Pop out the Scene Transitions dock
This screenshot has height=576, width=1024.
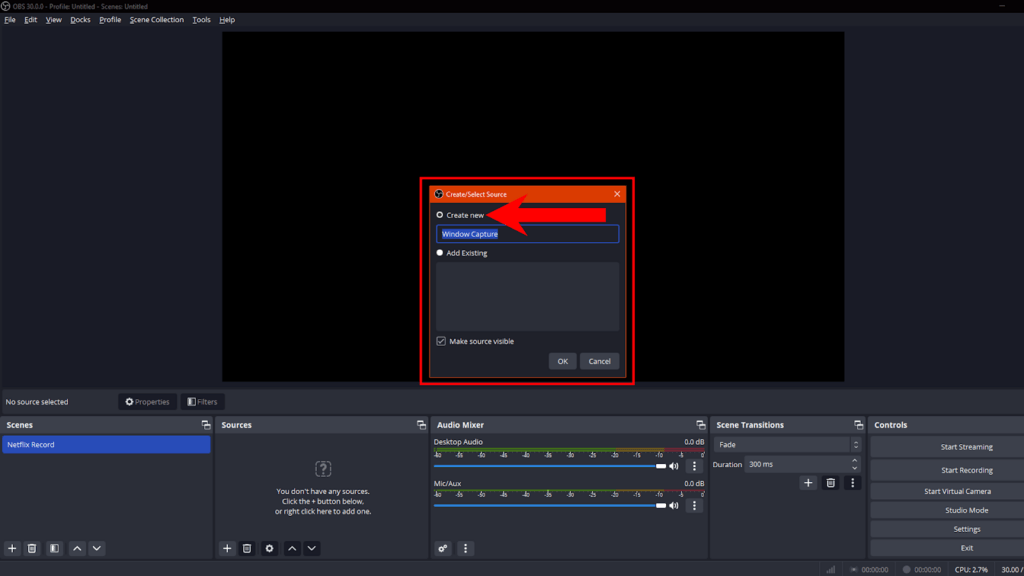pyautogui.click(x=858, y=425)
